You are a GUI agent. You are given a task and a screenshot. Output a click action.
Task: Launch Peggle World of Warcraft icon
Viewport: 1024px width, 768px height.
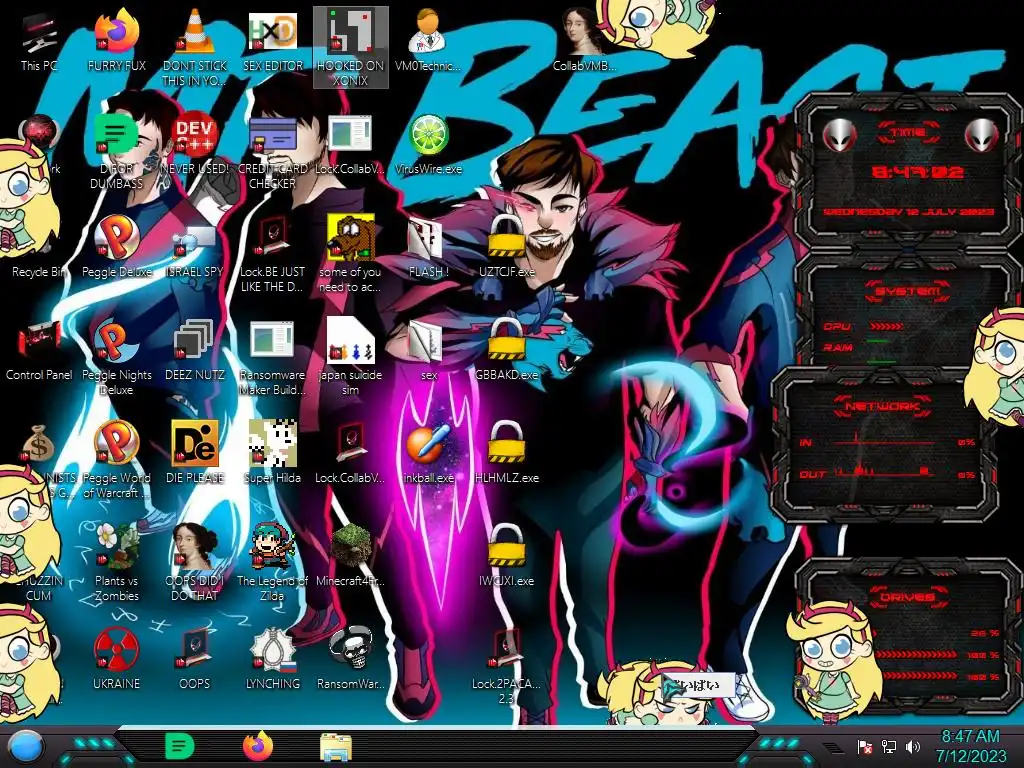coord(116,460)
